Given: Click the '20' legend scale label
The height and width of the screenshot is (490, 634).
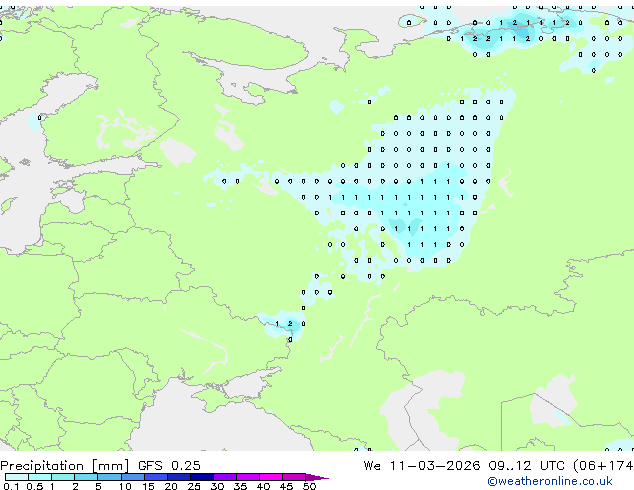Looking at the screenshot, I should 171,486.
